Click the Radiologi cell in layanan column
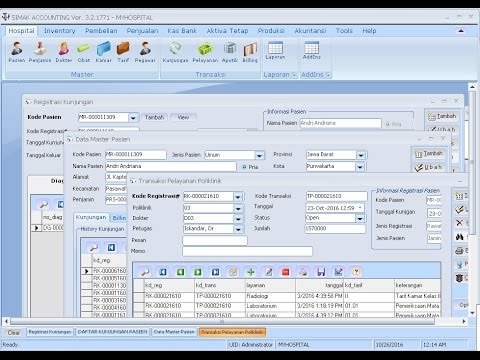480x360 pixels. pos(270,296)
